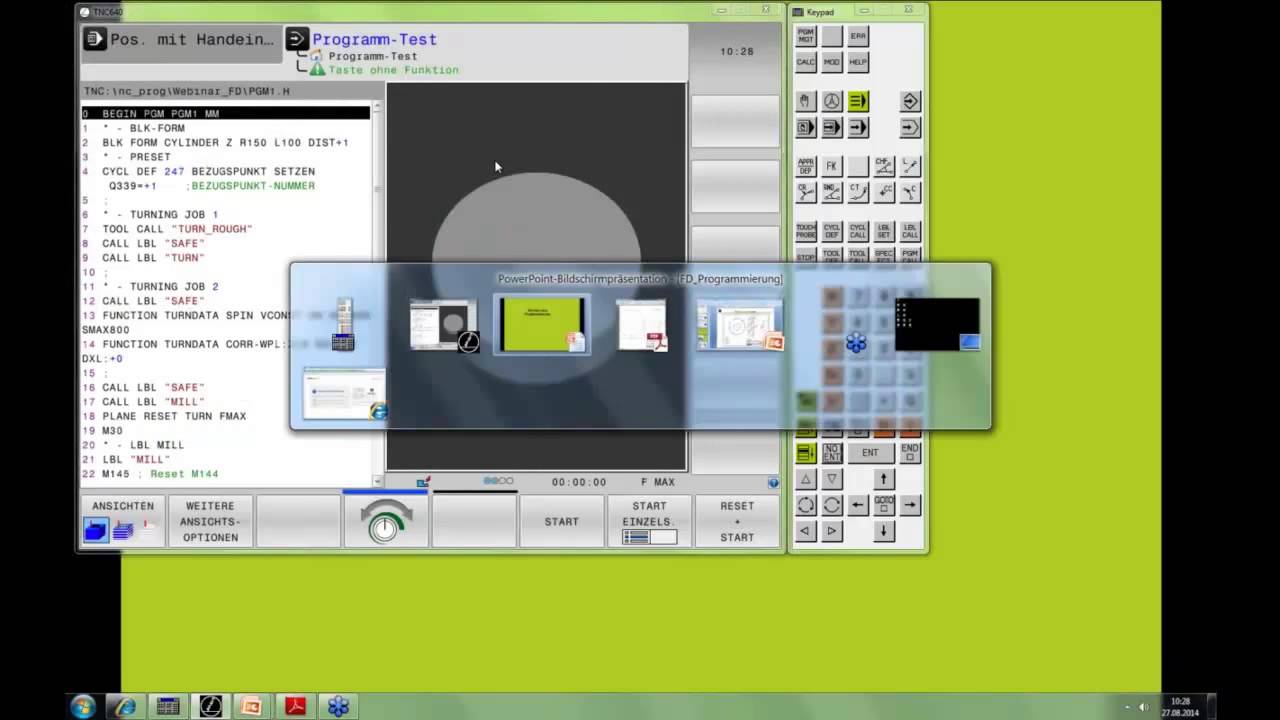Screen dimensions: 1280x720
Task: Click APPR DEP key on Keypad
Action: click(x=805, y=166)
